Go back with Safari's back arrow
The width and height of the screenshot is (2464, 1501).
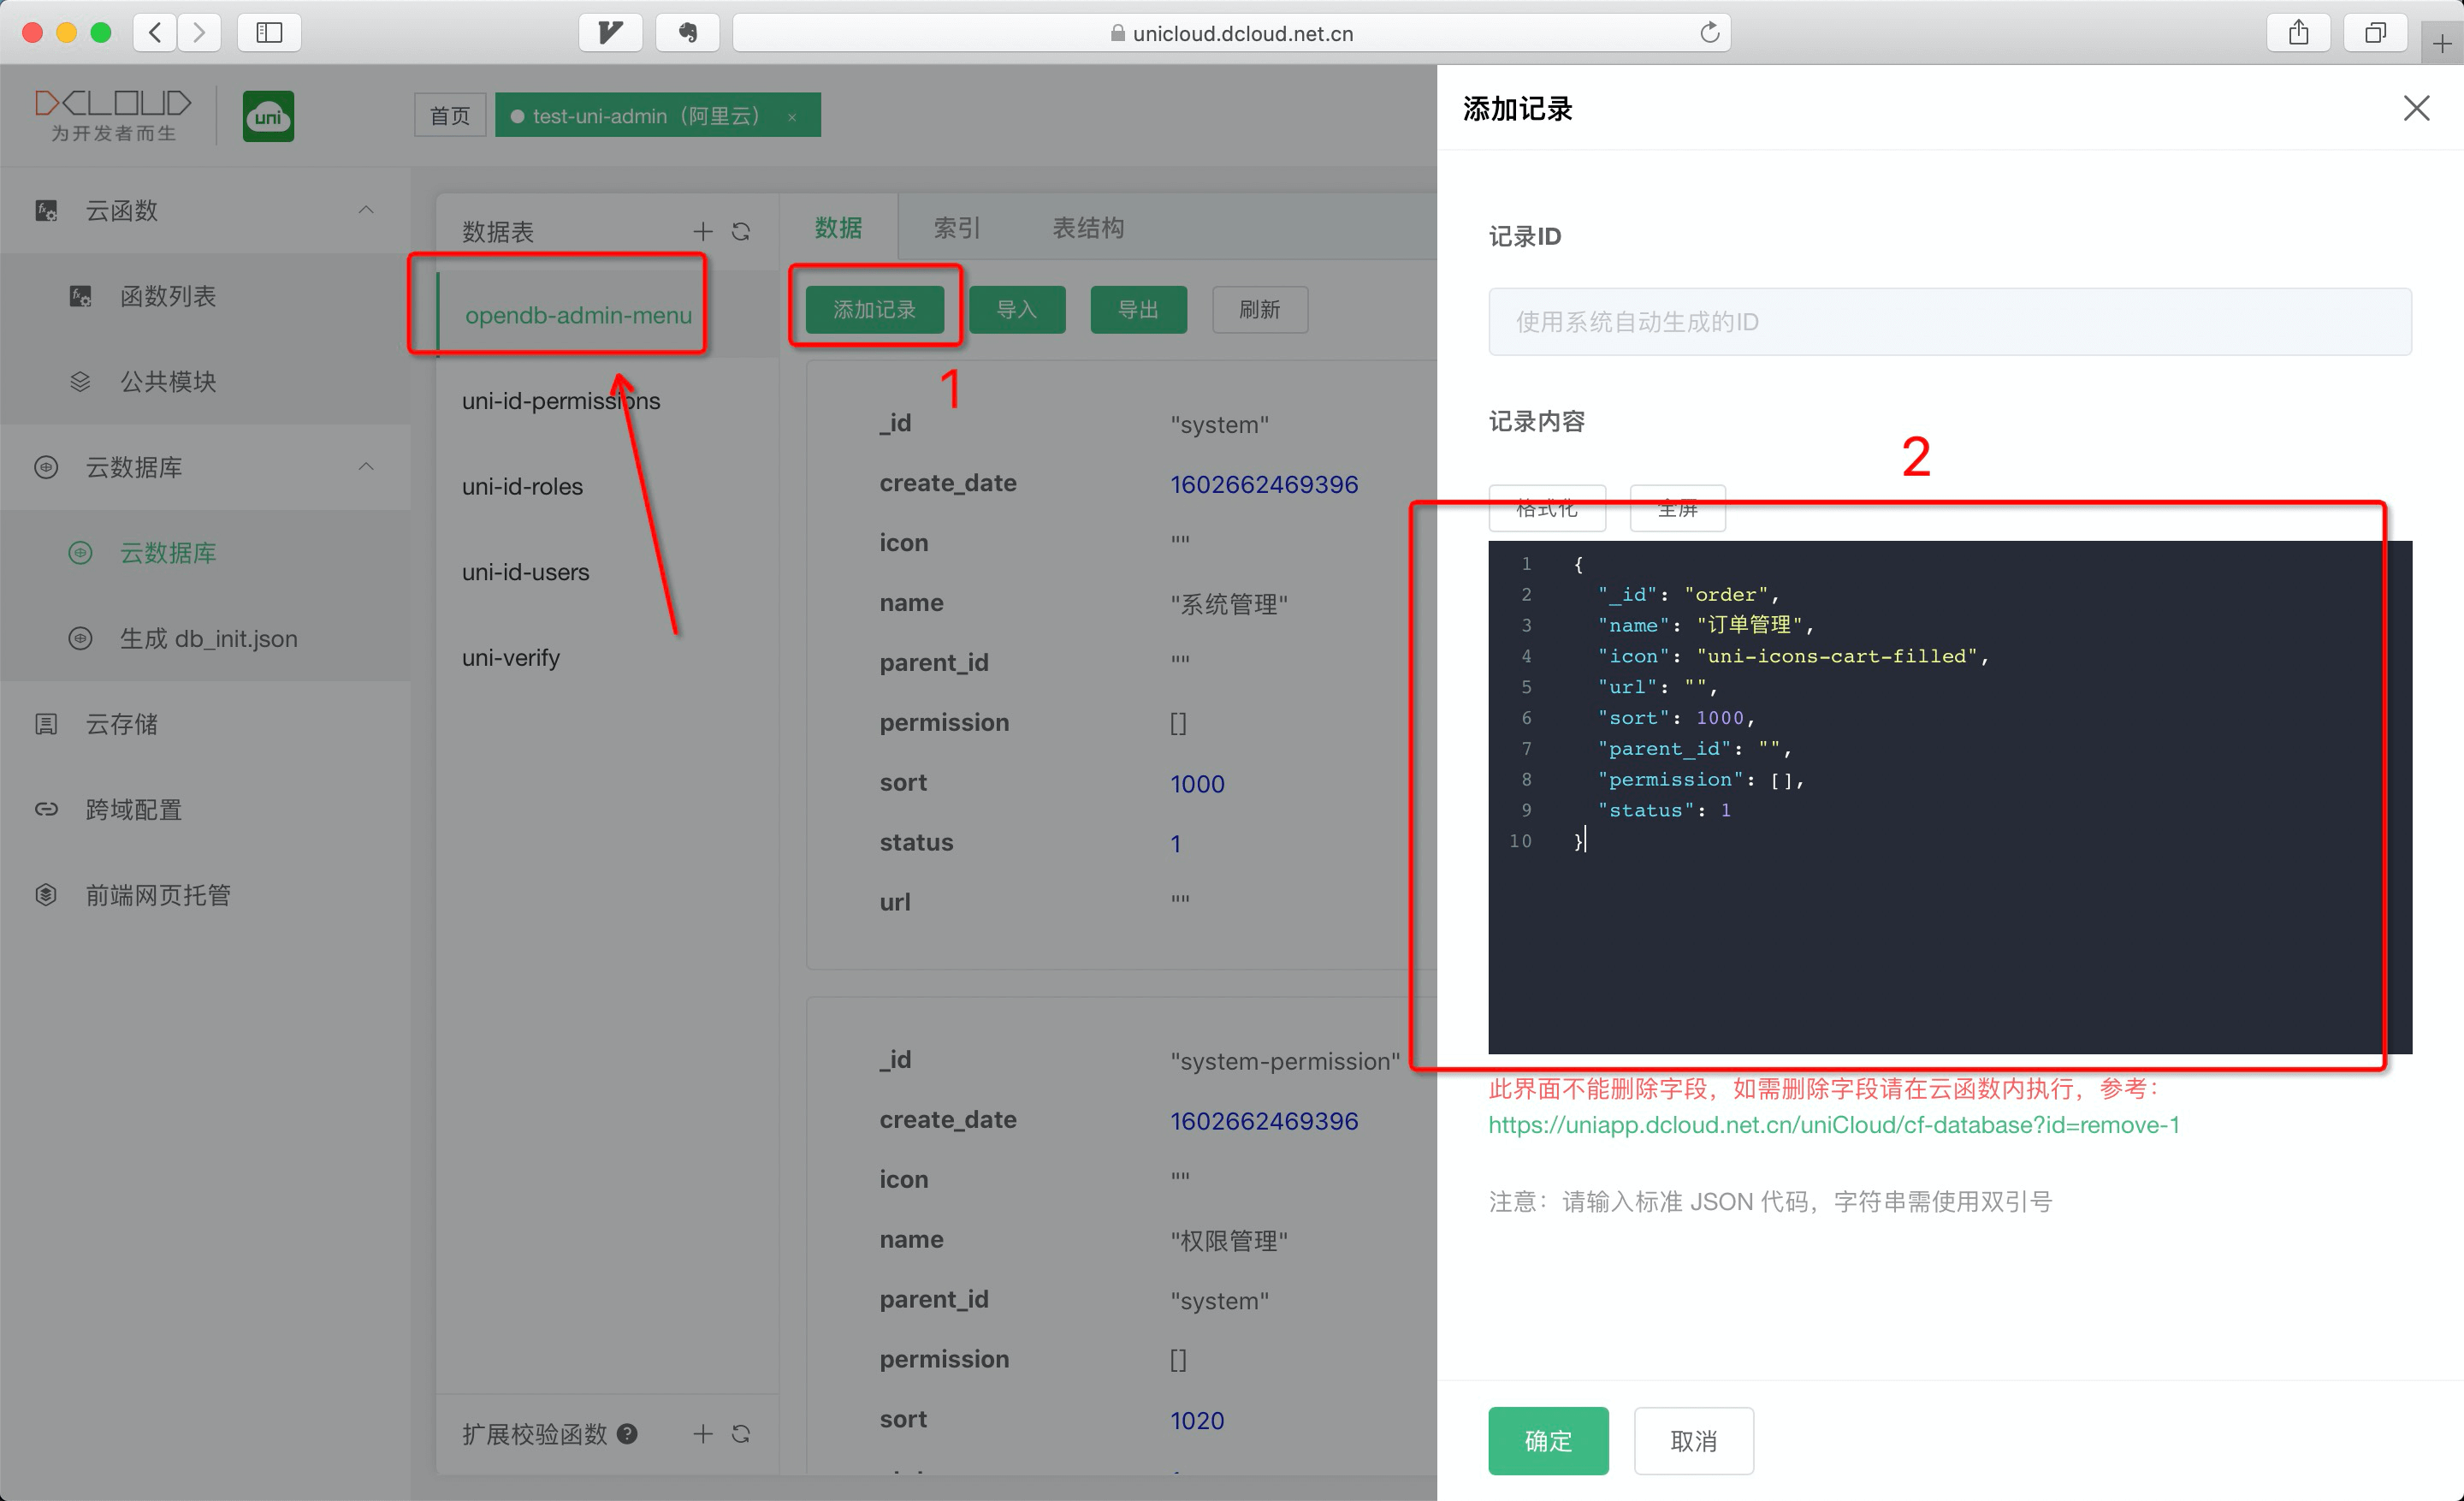pos(155,33)
